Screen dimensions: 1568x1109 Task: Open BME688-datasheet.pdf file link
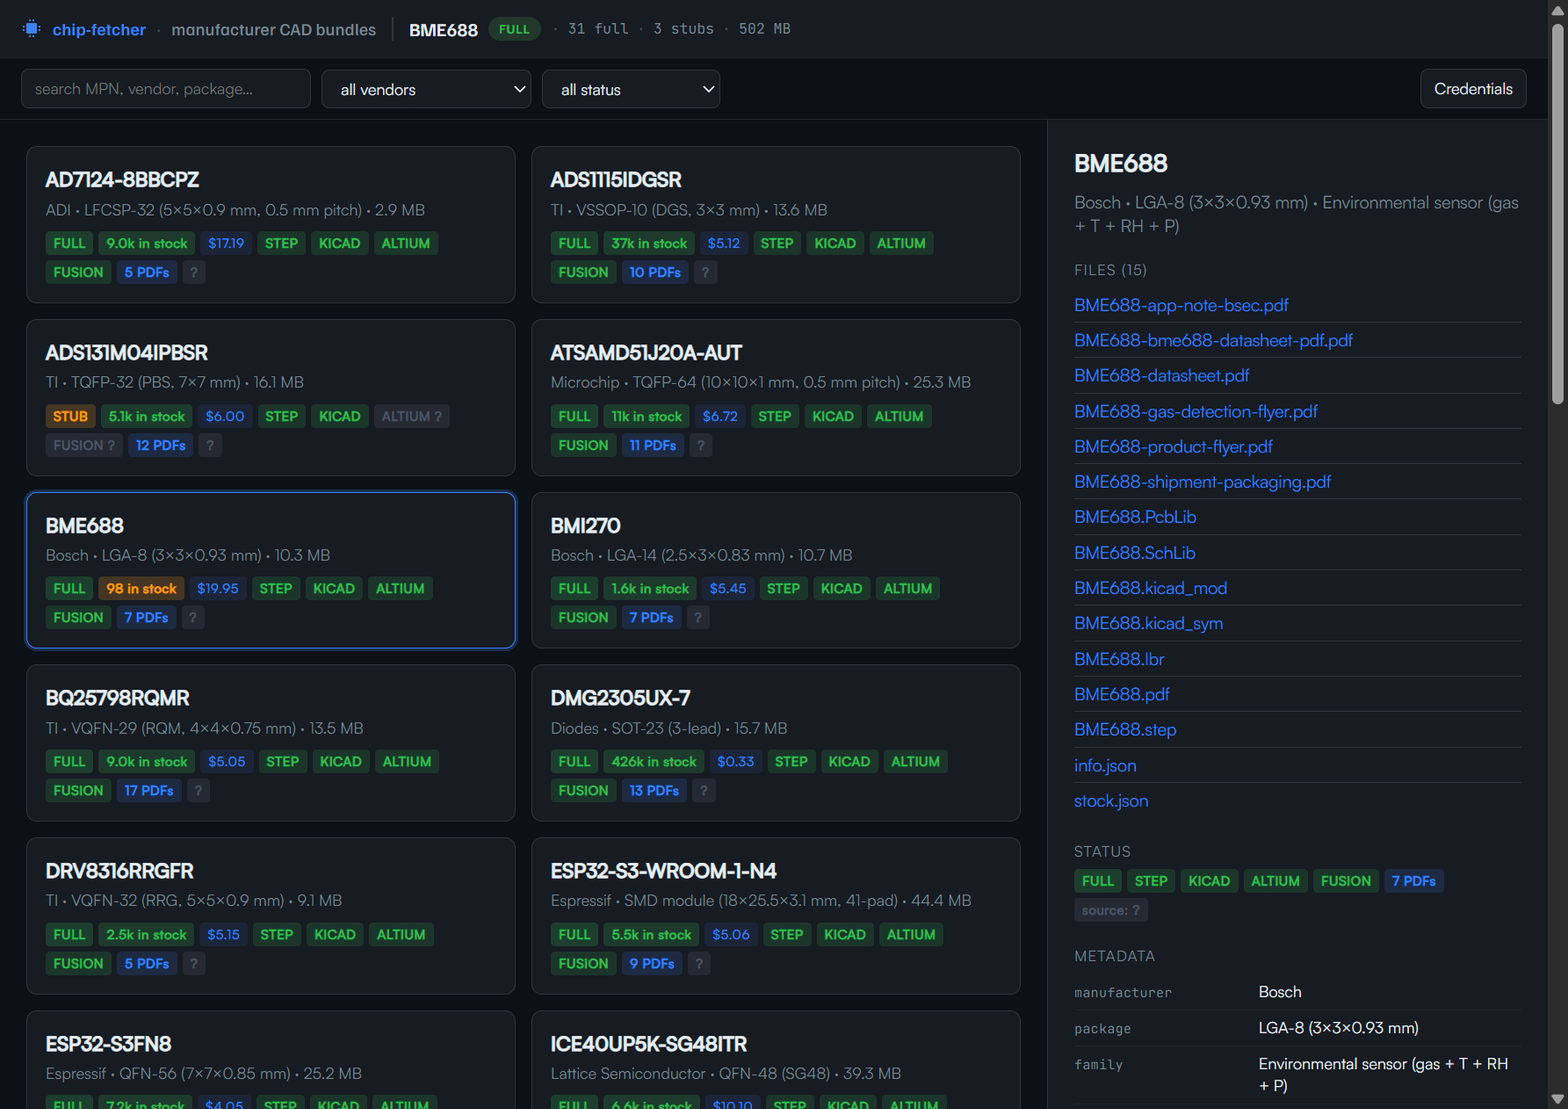[1162, 376]
